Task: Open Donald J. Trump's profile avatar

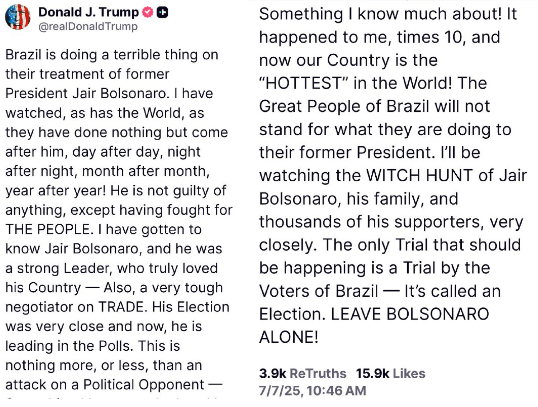Action: click(17, 17)
